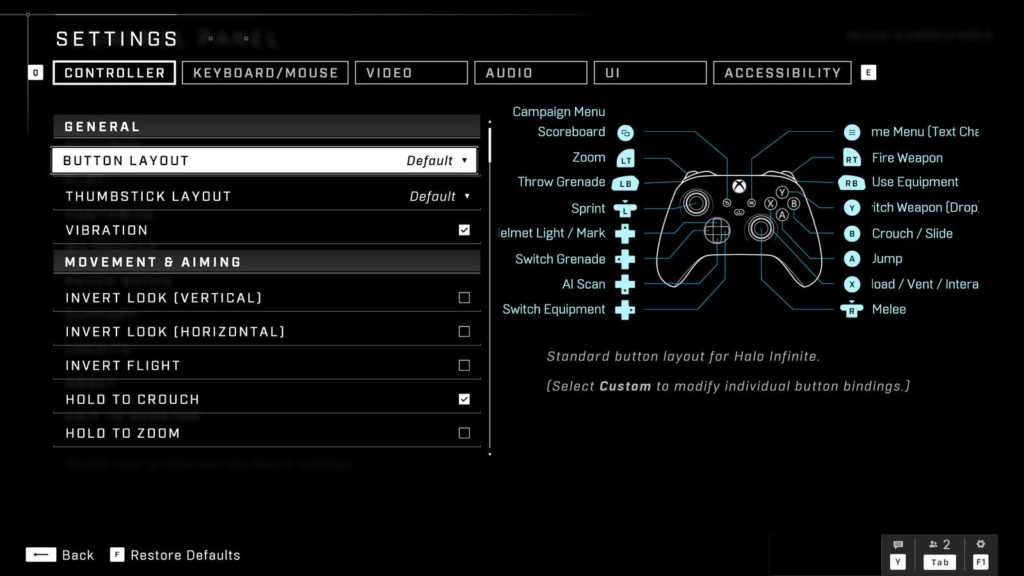Enable the Hold to Zoom checkbox
The image size is (1024, 576).
tap(464, 433)
